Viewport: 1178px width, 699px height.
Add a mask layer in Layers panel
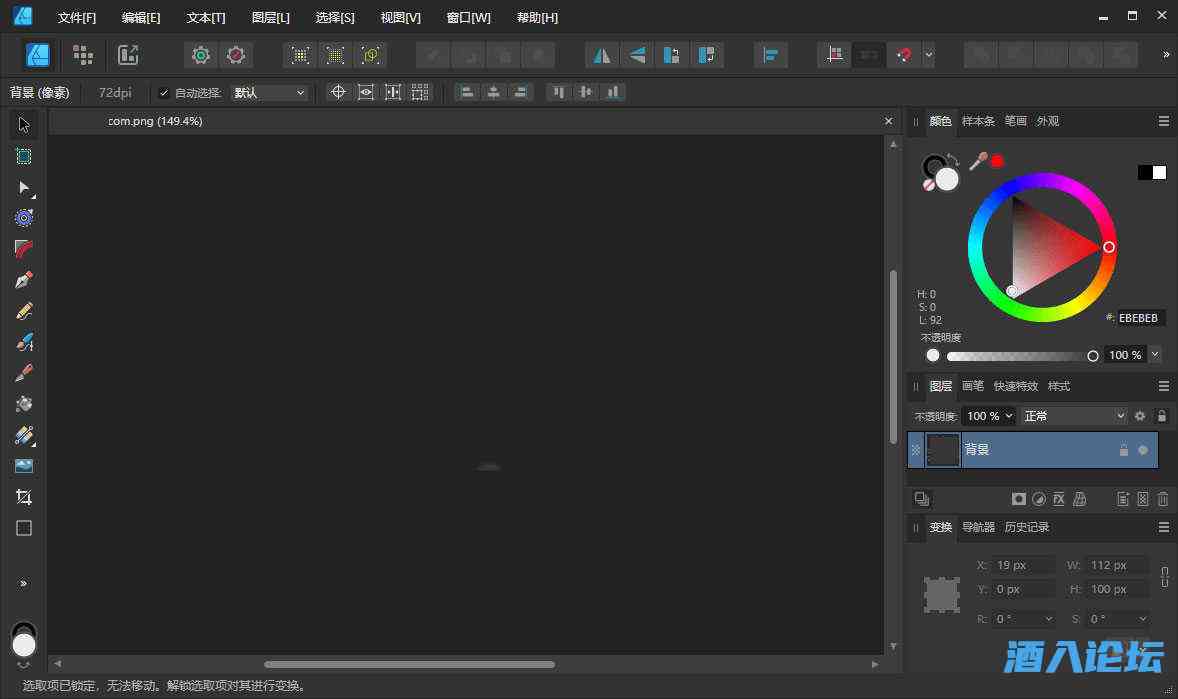[x=1019, y=499]
